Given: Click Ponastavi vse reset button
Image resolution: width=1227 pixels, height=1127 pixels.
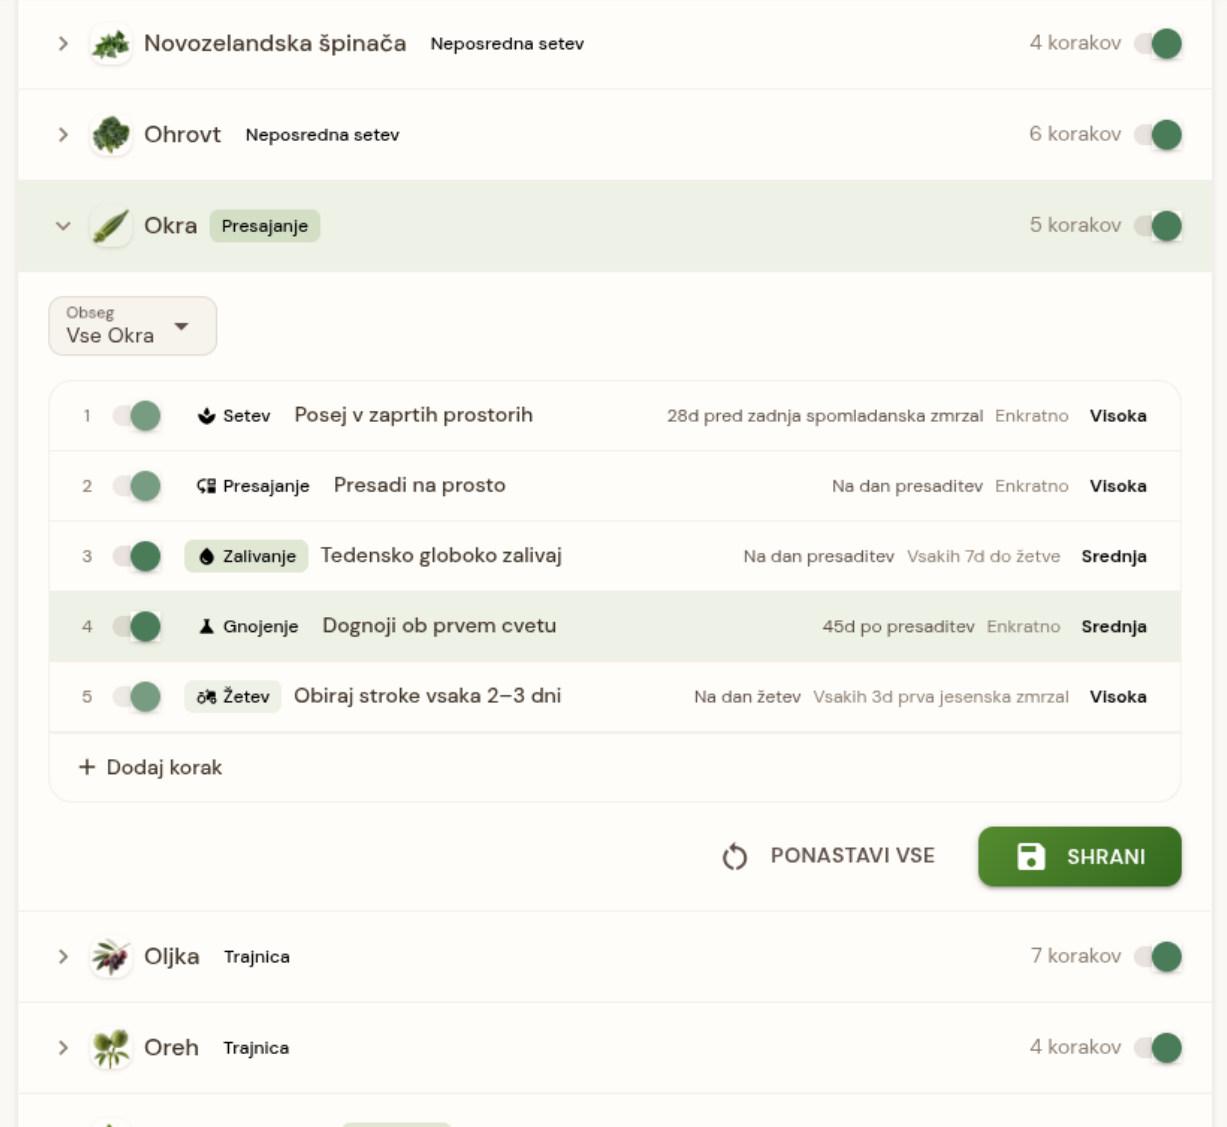Looking at the screenshot, I should tap(828, 857).
